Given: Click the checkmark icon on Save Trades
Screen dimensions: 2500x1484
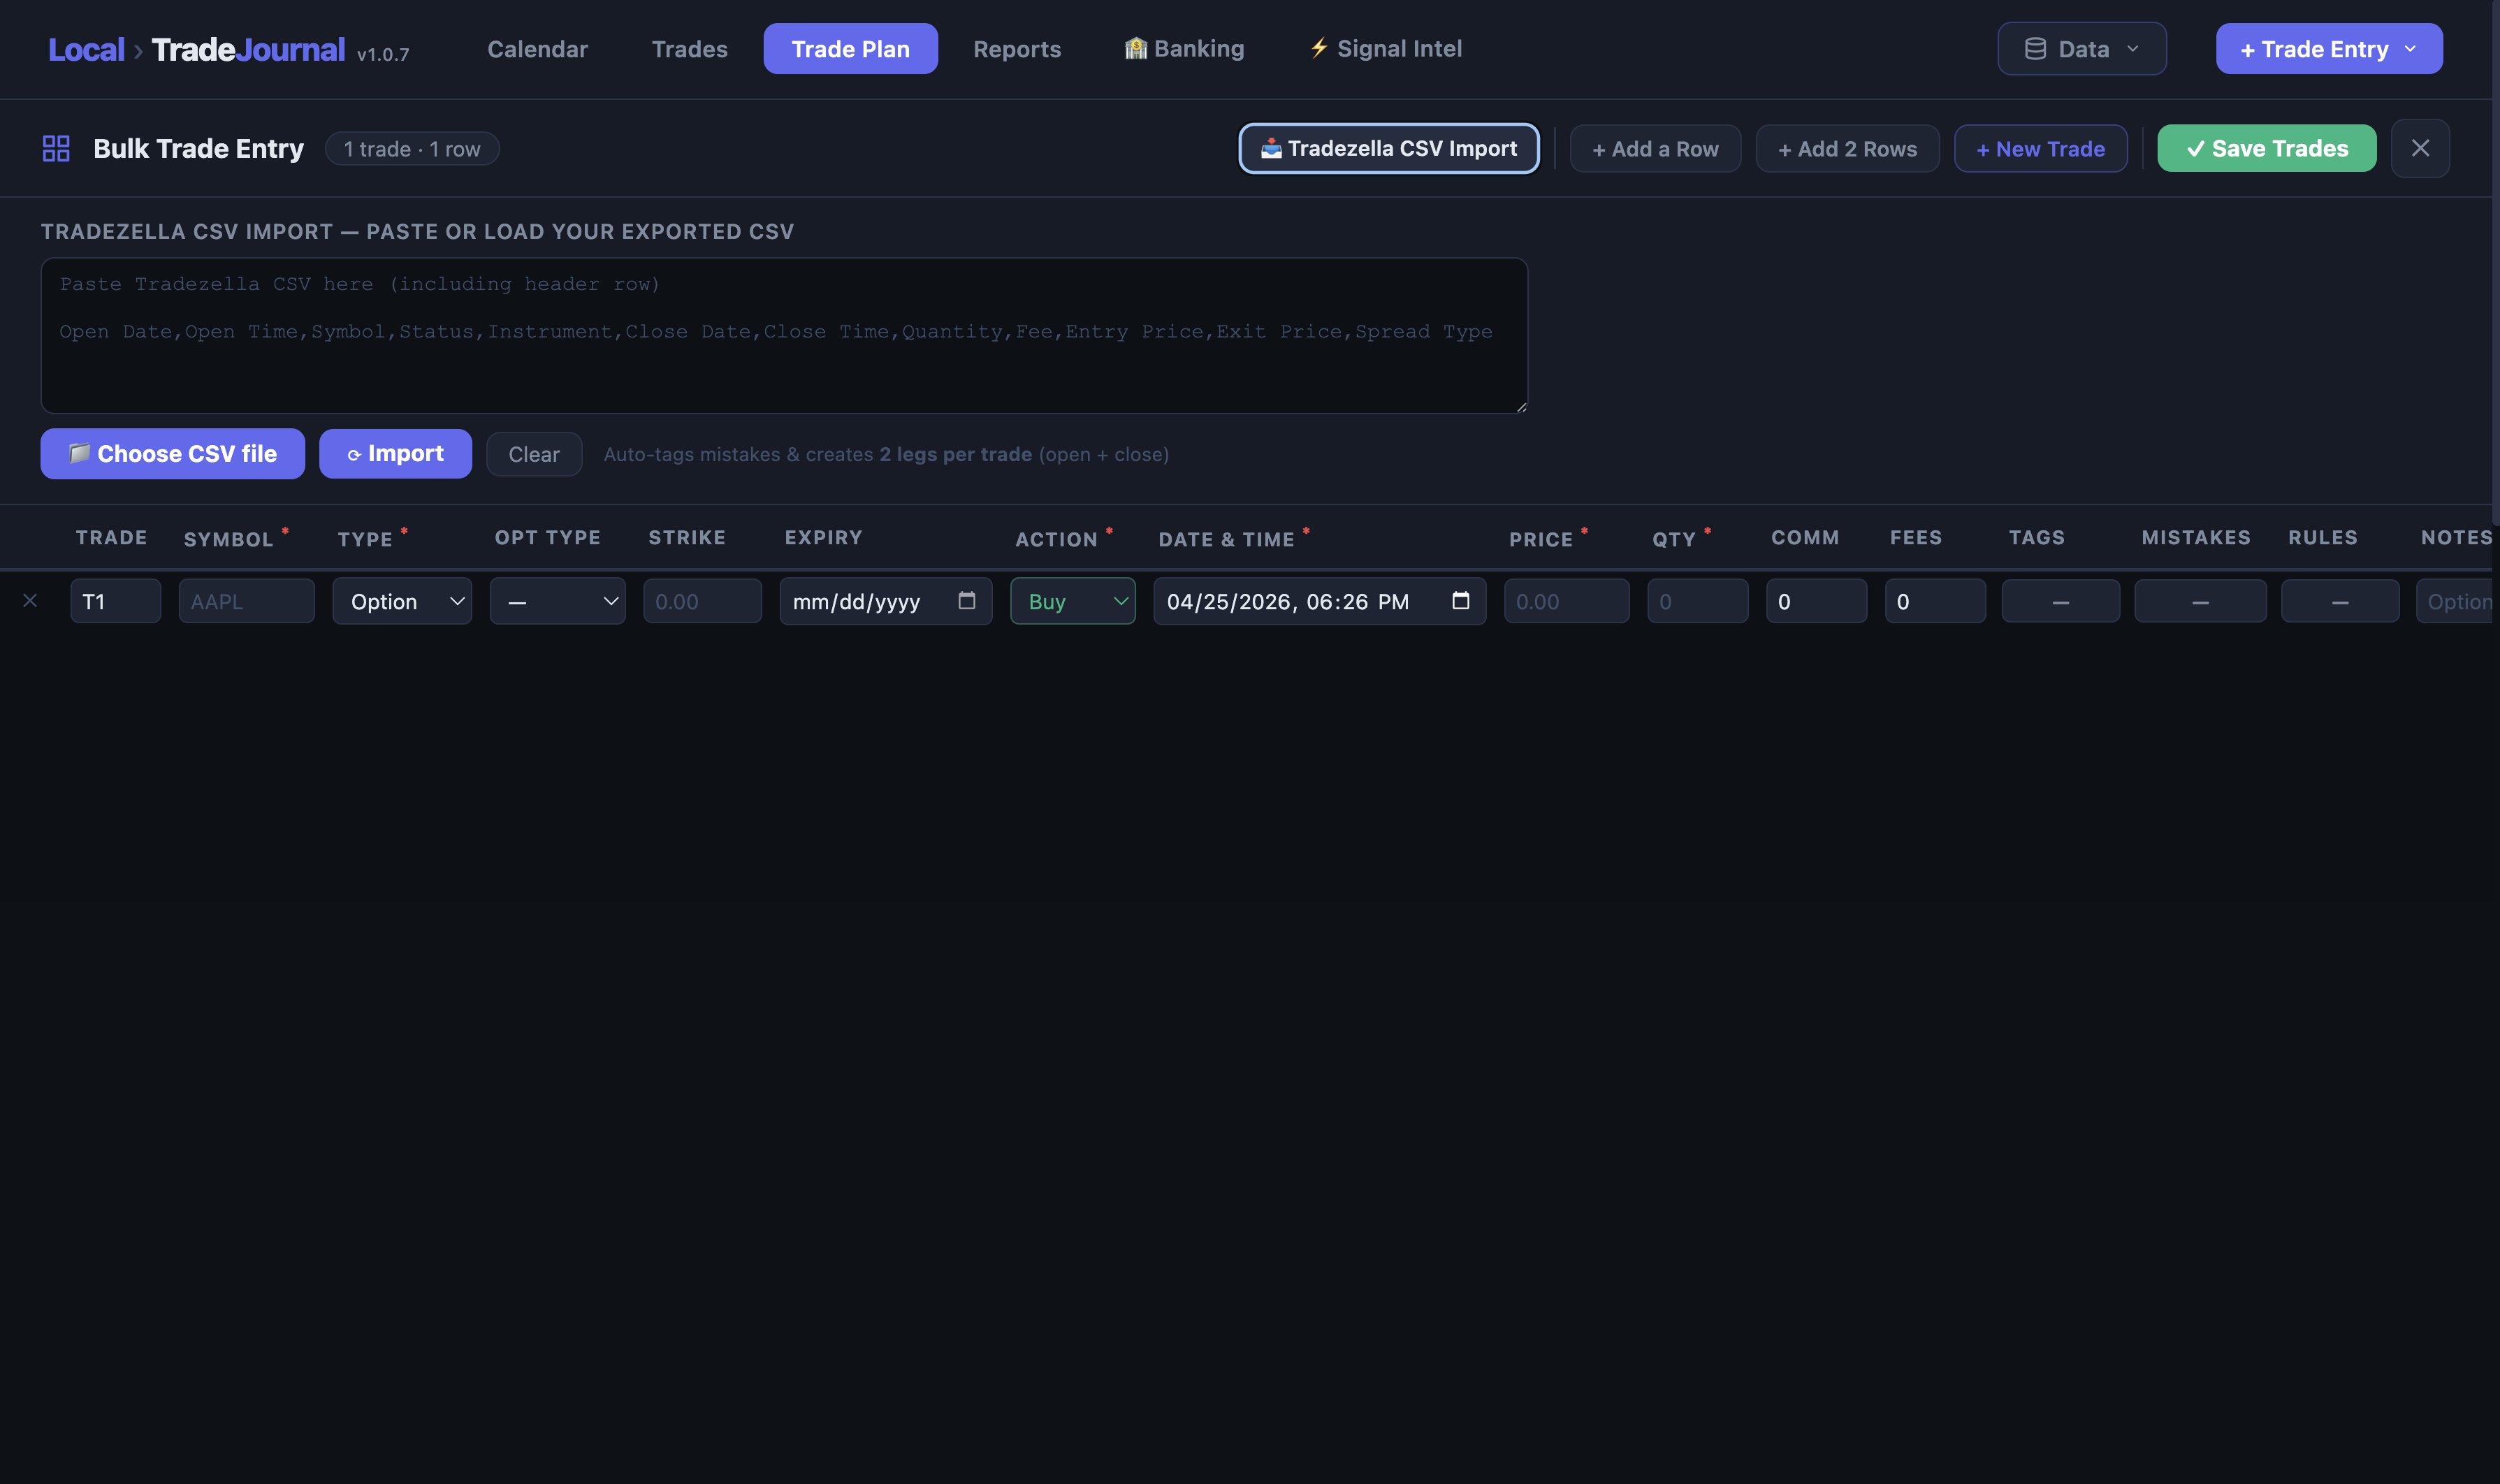Looking at the screenshot, I should coord(2196,148).
